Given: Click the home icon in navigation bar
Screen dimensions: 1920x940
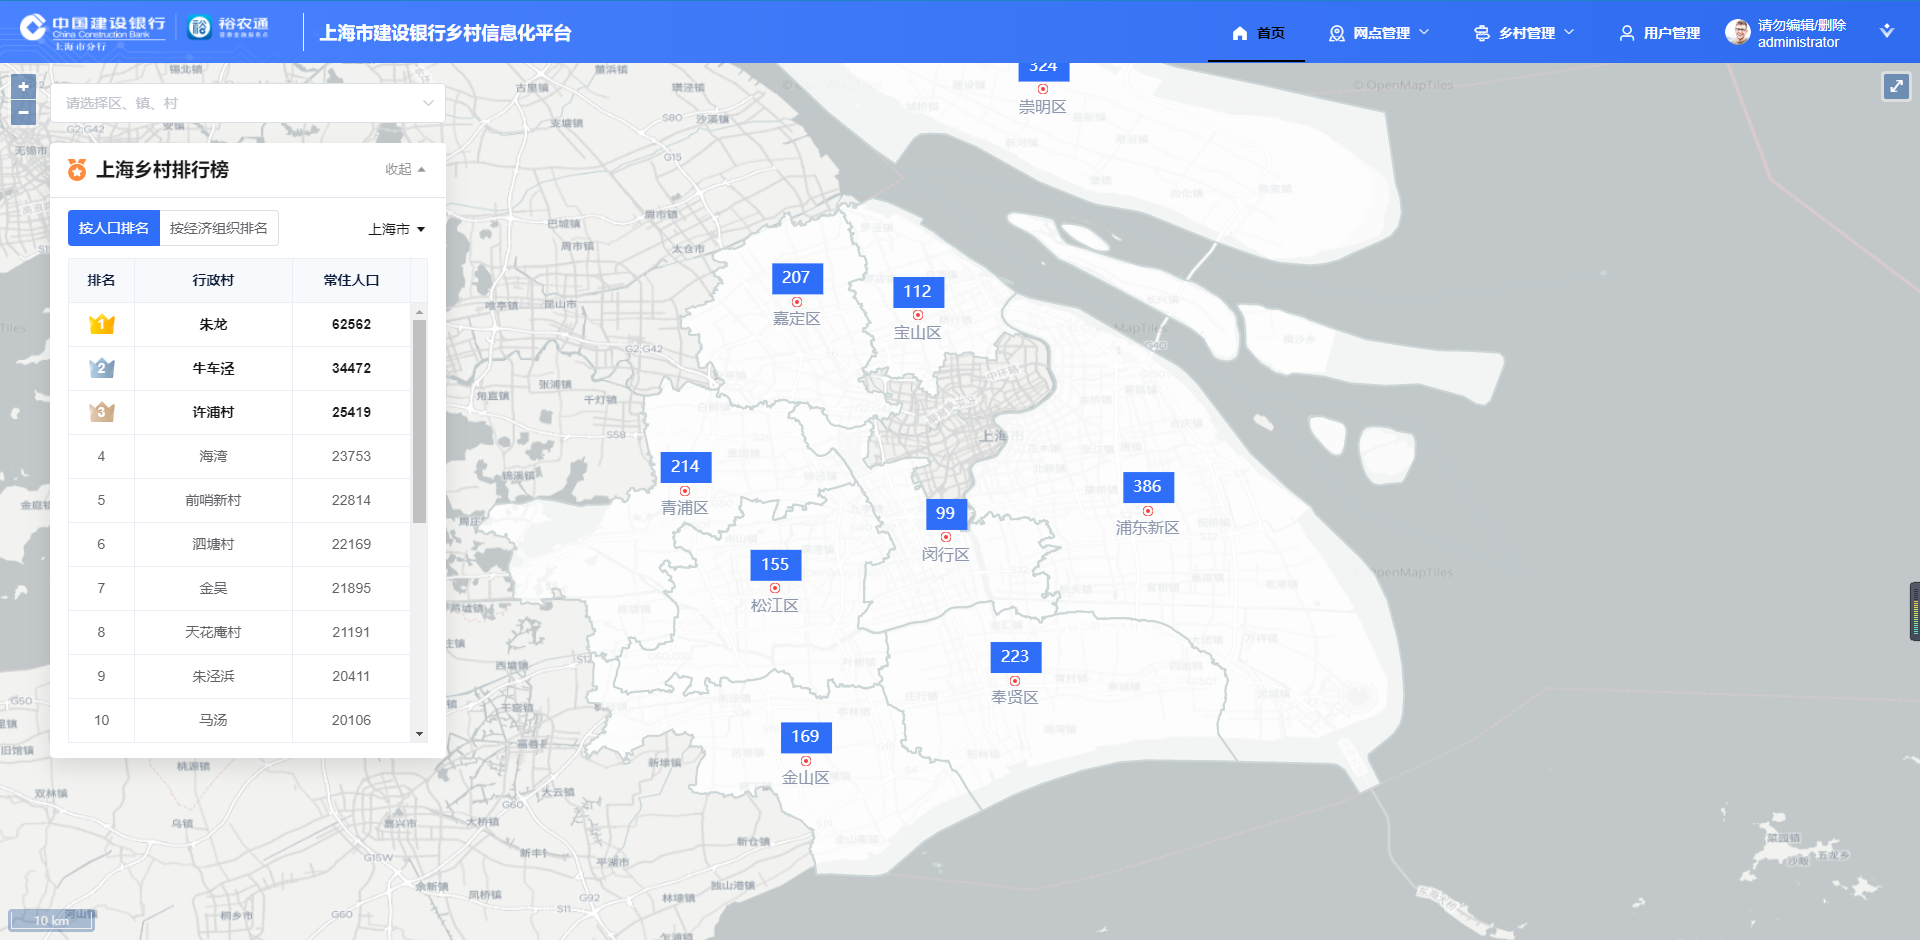Looking at the screenshot, I should tap(1240, 33).
